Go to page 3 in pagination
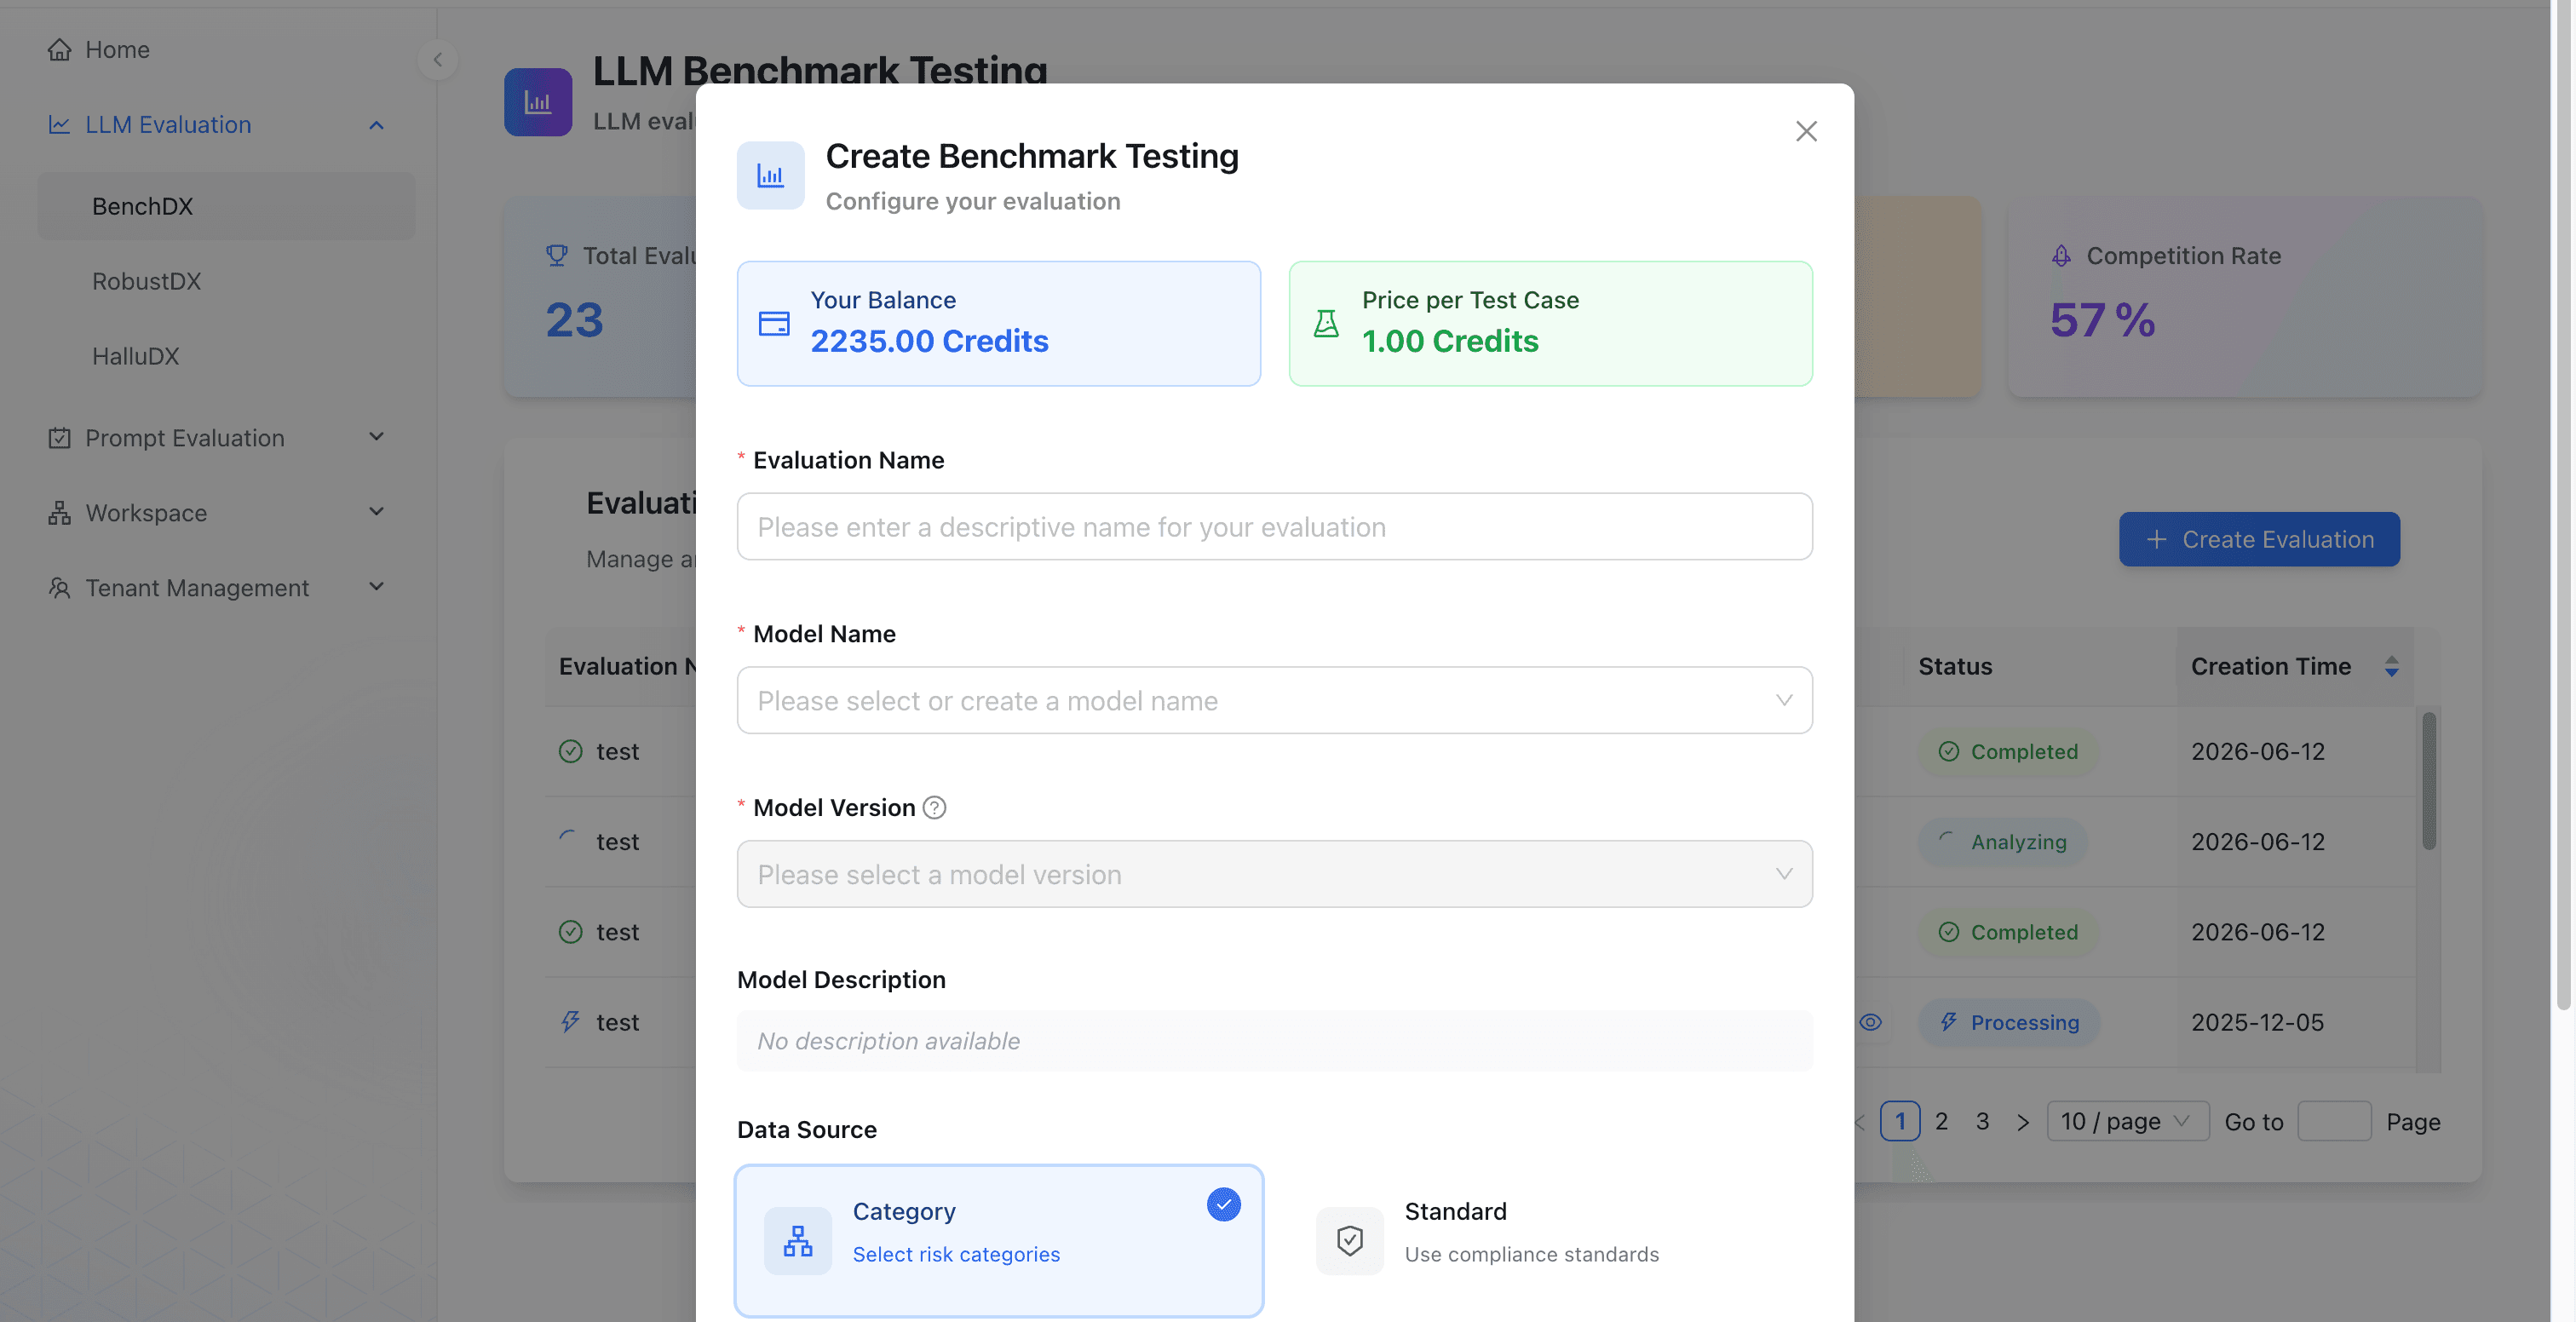 pyautogui.click(x=1982, y=1121)
